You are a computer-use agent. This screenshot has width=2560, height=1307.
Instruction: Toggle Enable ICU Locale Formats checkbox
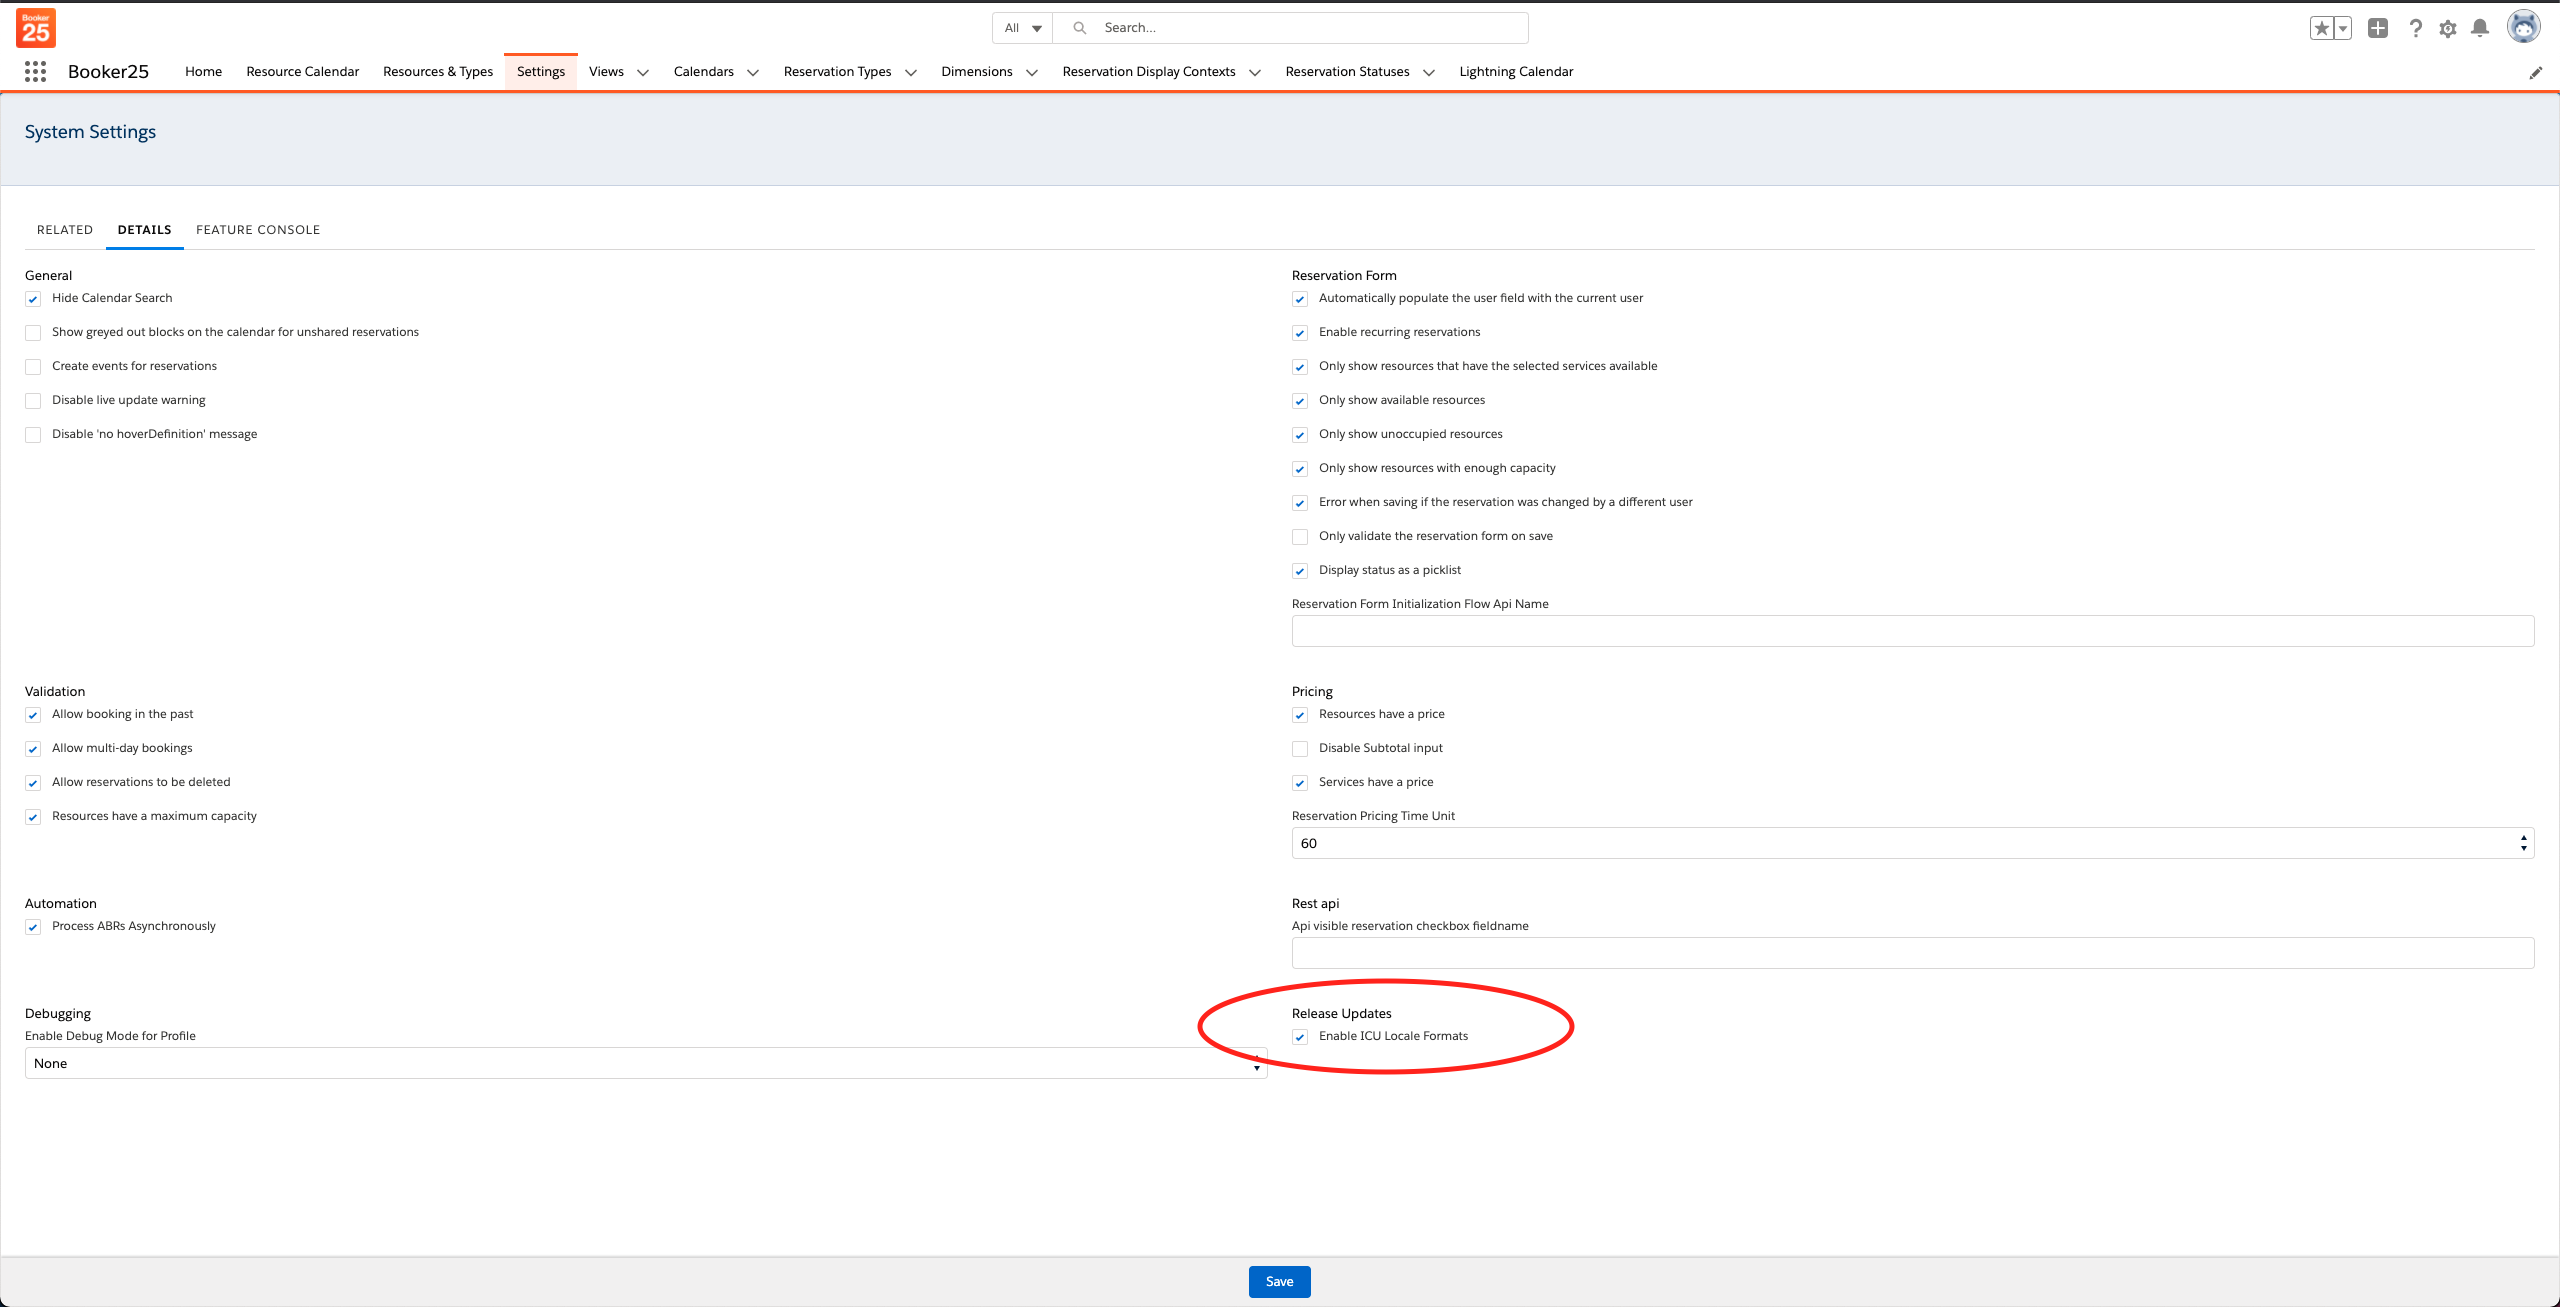click(1300, 1037)
